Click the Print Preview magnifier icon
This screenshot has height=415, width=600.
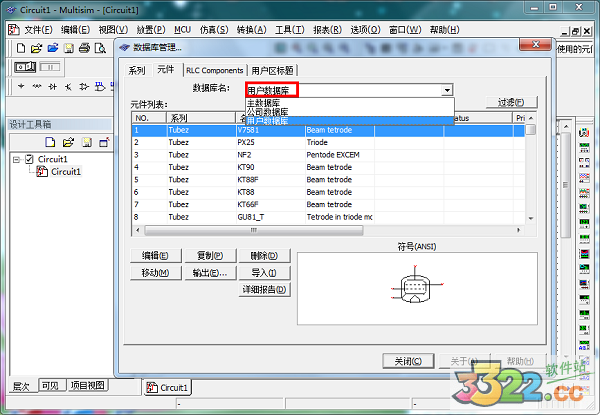click(x=100, y=48)
